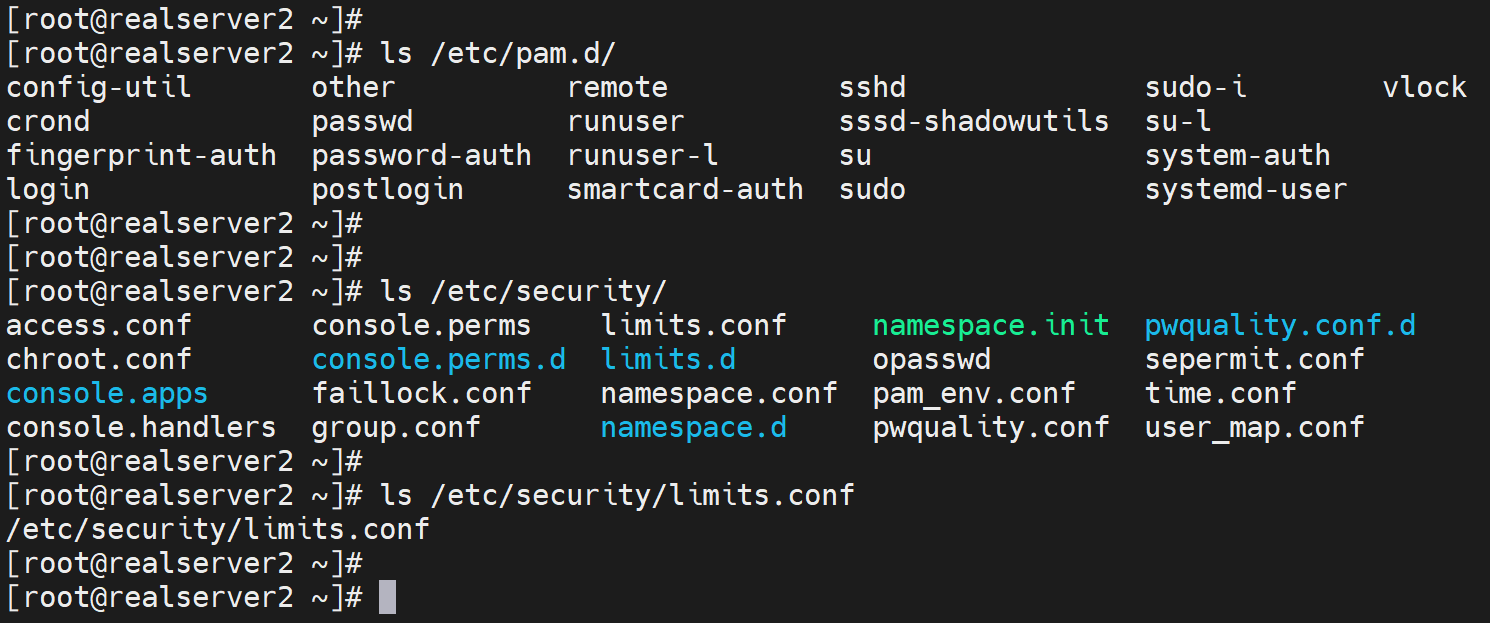Click the system-auth file name

coord(1237,155)
